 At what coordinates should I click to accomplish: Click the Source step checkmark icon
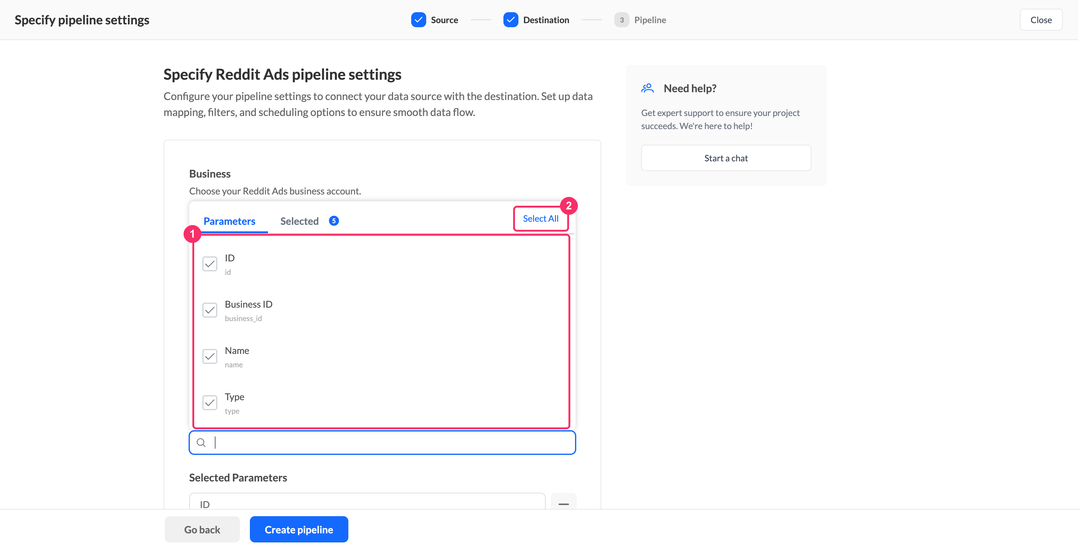click(x=419, y=20)
